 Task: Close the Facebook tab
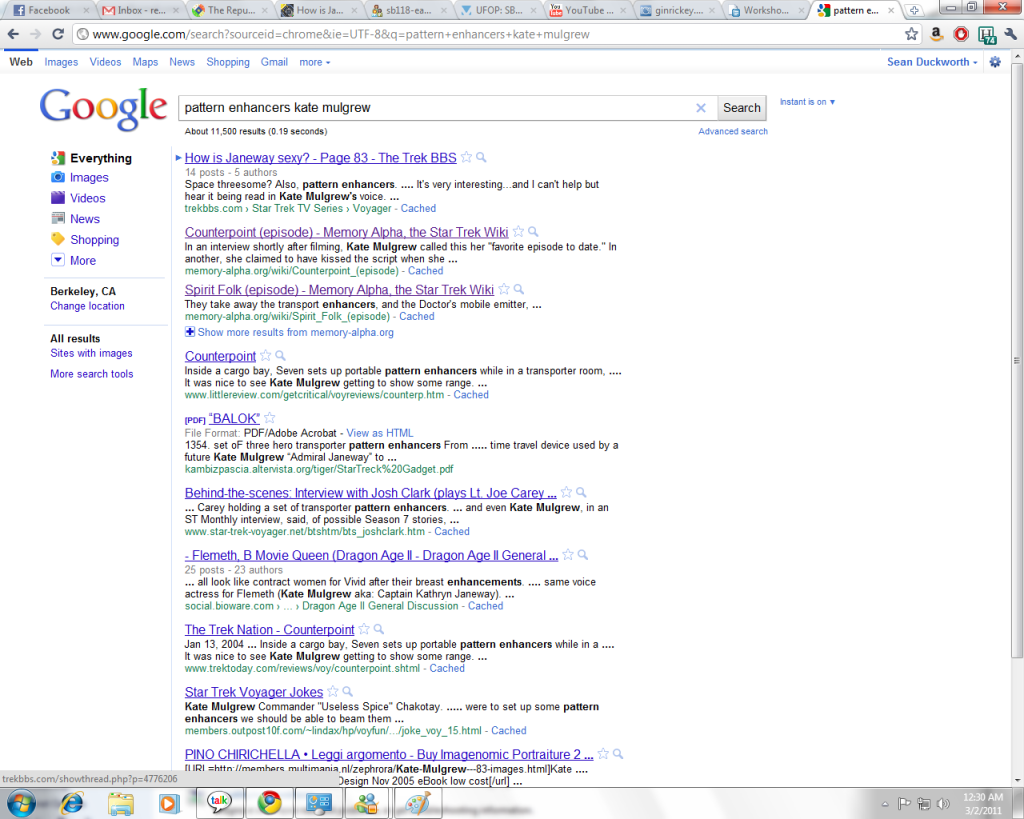86,10
